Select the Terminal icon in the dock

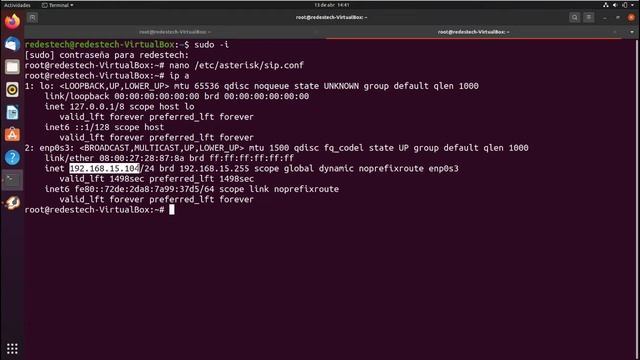(12, 180)
